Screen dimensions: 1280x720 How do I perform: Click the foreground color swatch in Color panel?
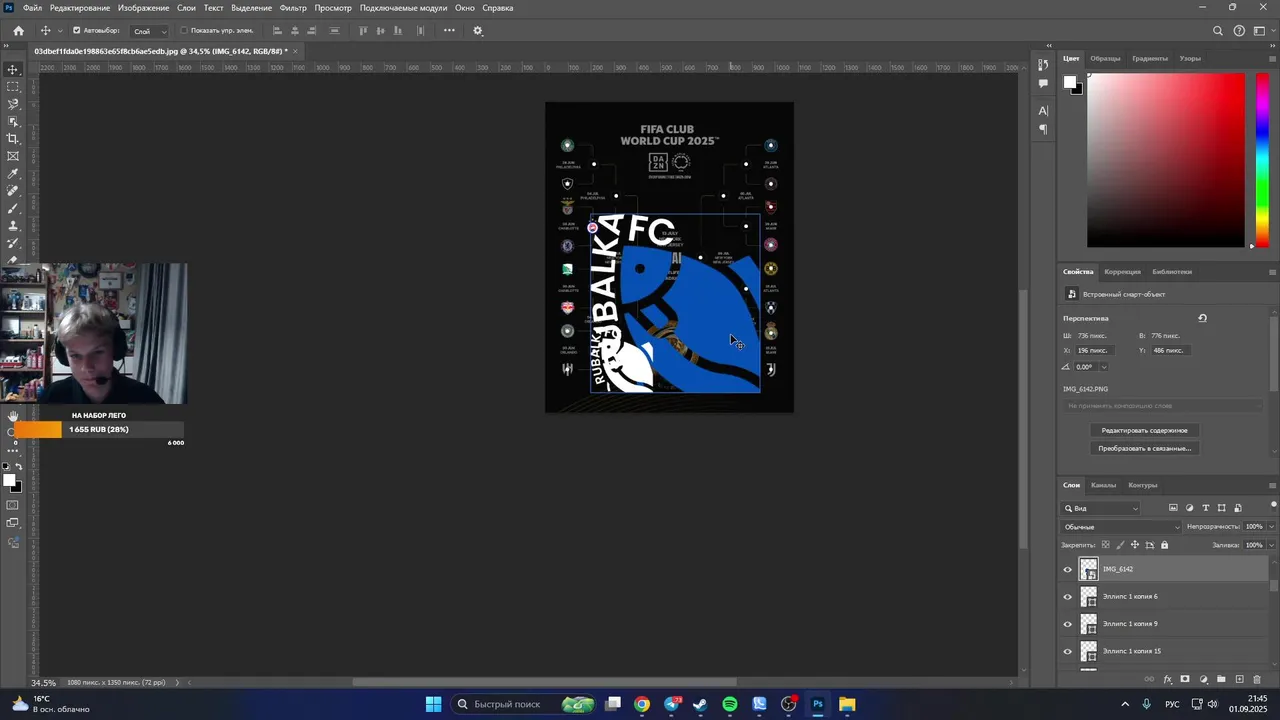(1069, 82)
